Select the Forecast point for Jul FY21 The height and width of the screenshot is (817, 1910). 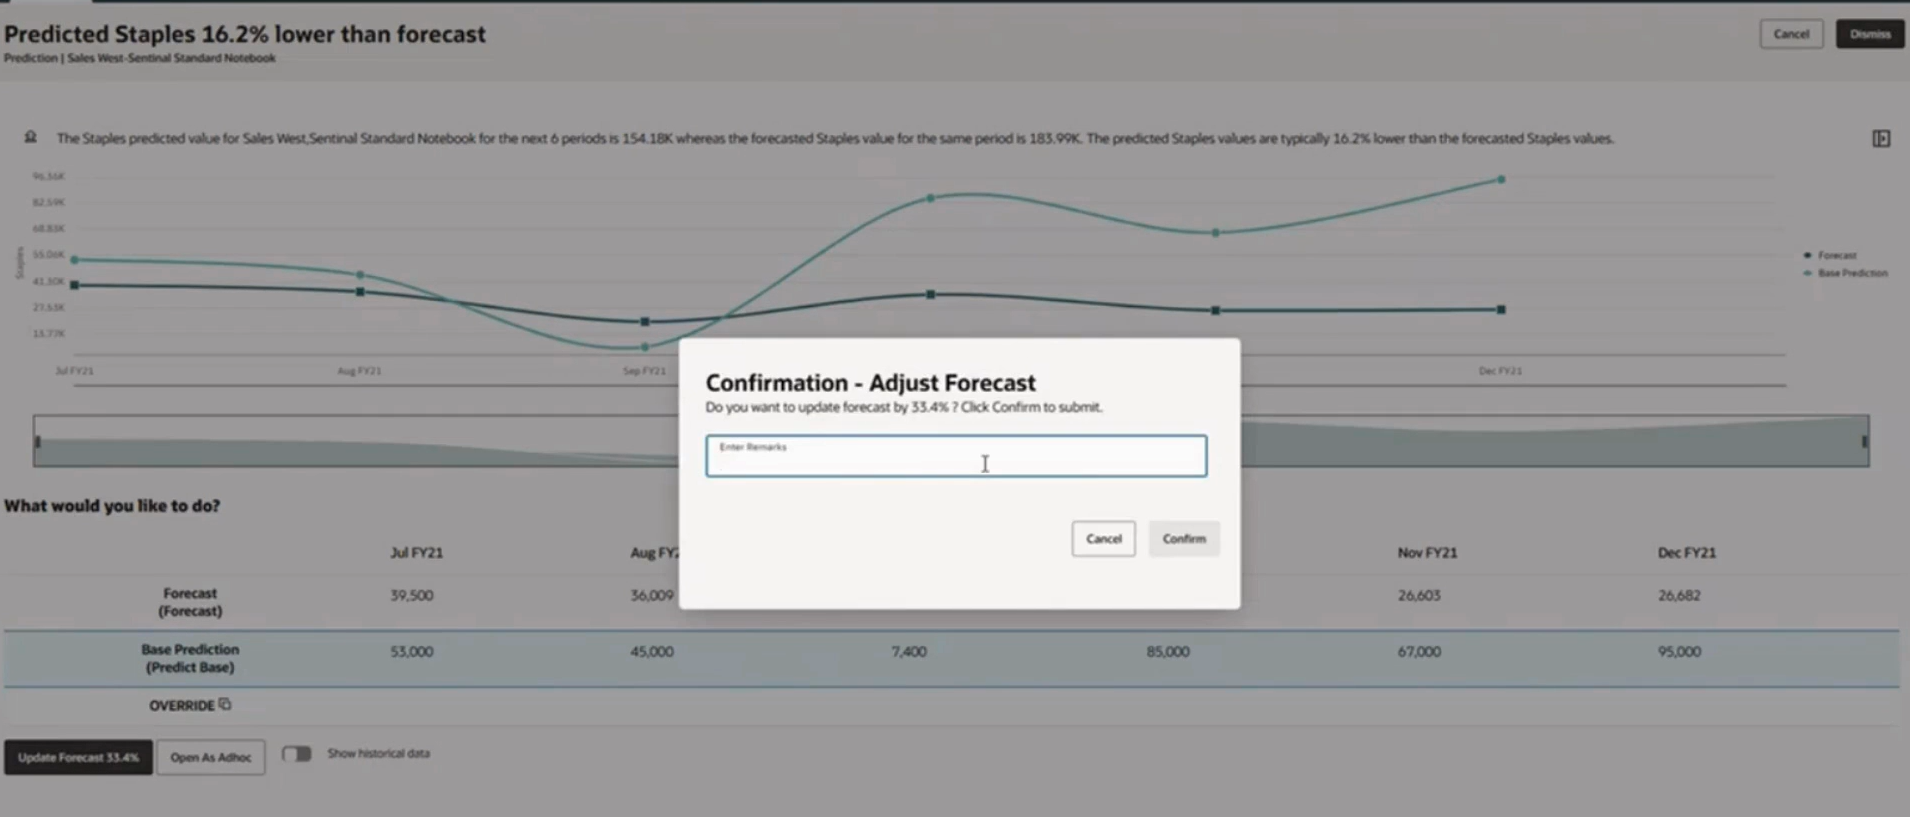[x=75, y=285]
